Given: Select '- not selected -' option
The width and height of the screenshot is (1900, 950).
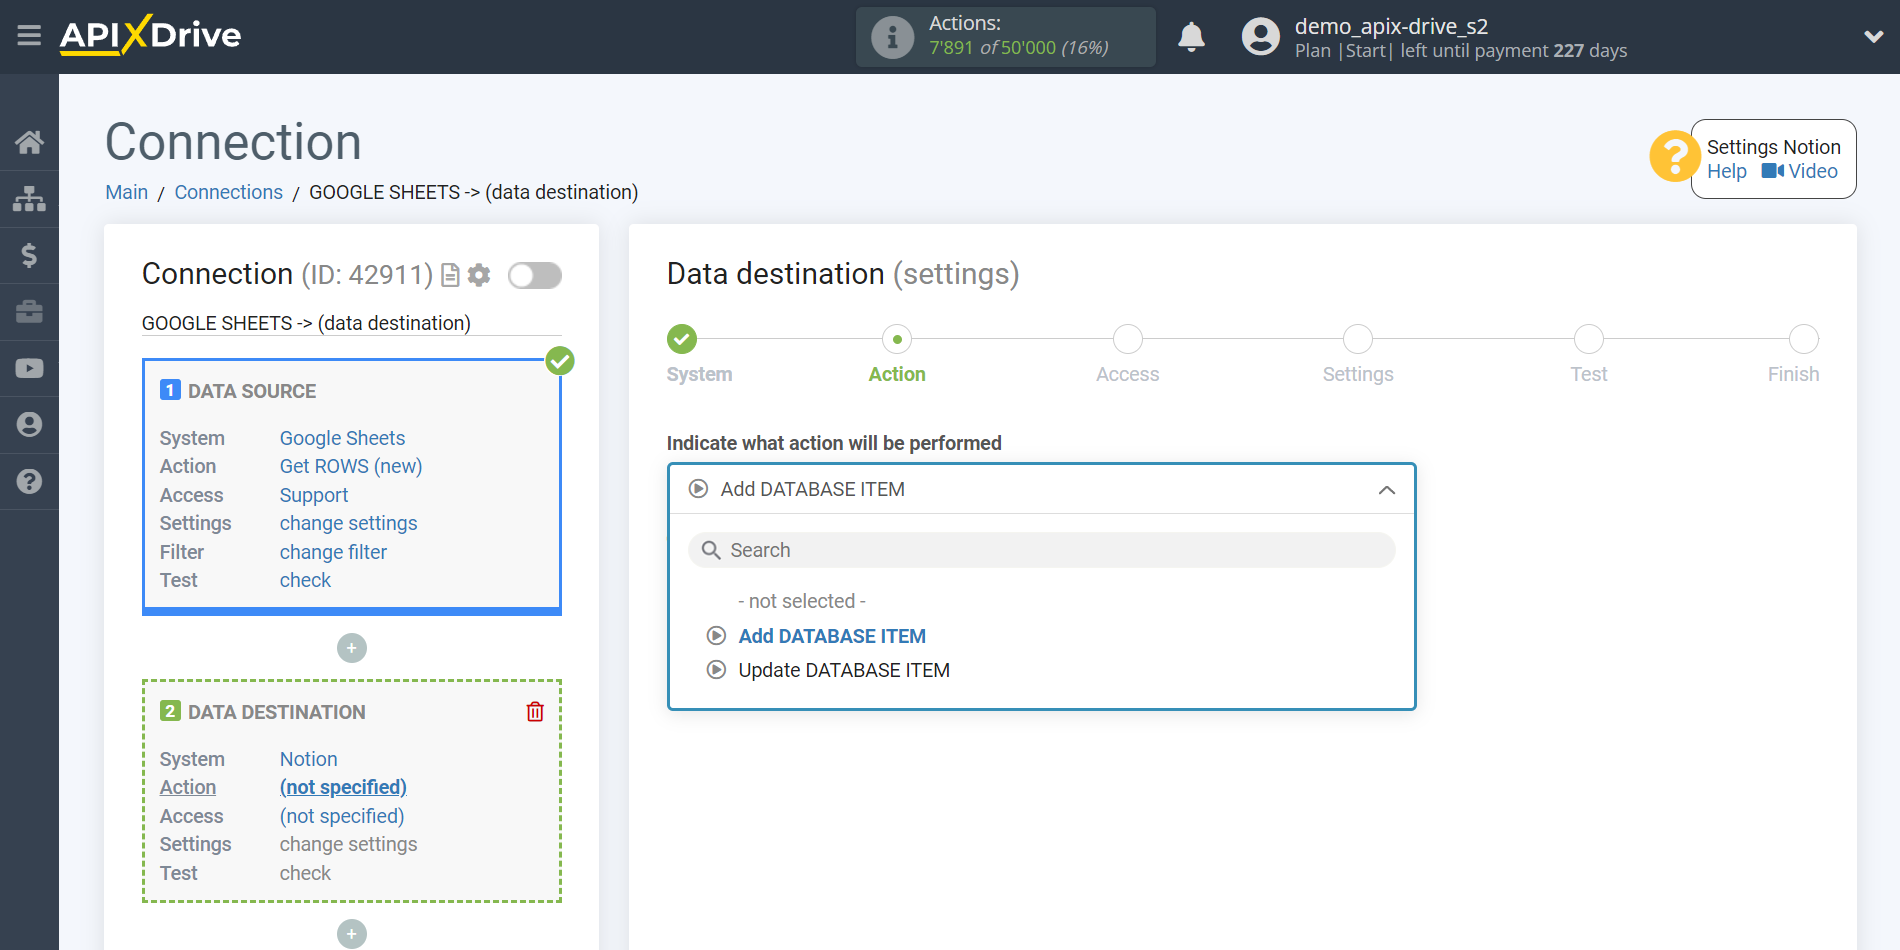Looking at the screenshot, I should click(802, 601).
